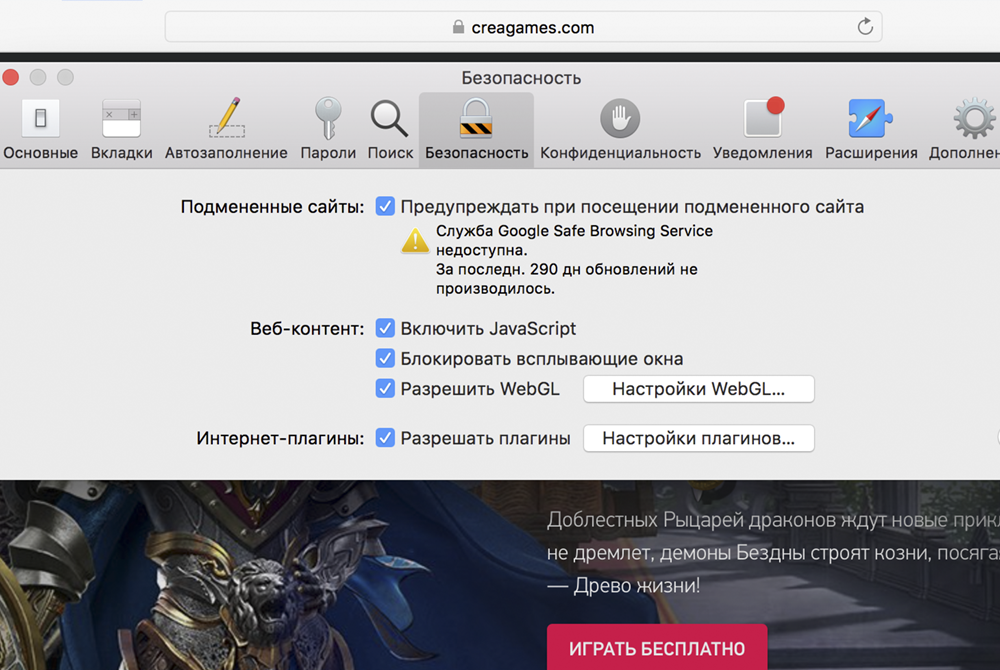1000x670 pixels.
Task: Reload the page with the refresh icon
Action: coord(865,27)
